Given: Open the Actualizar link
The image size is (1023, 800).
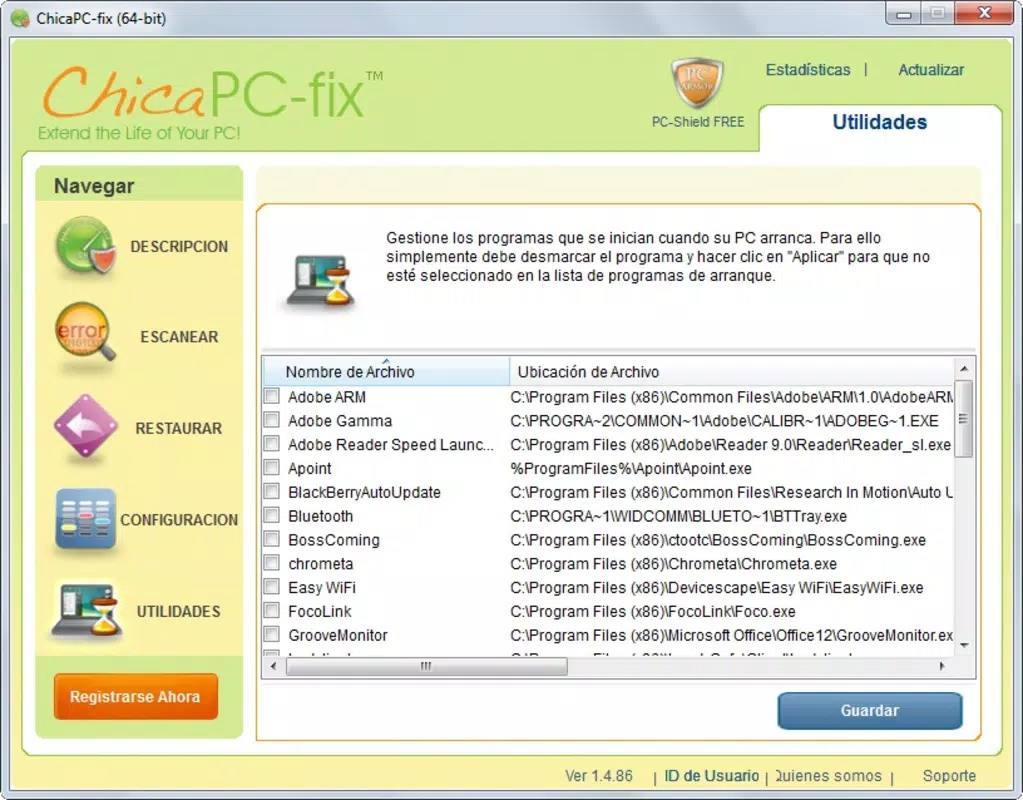Looking at the screenshot, I should coord(930,70).
